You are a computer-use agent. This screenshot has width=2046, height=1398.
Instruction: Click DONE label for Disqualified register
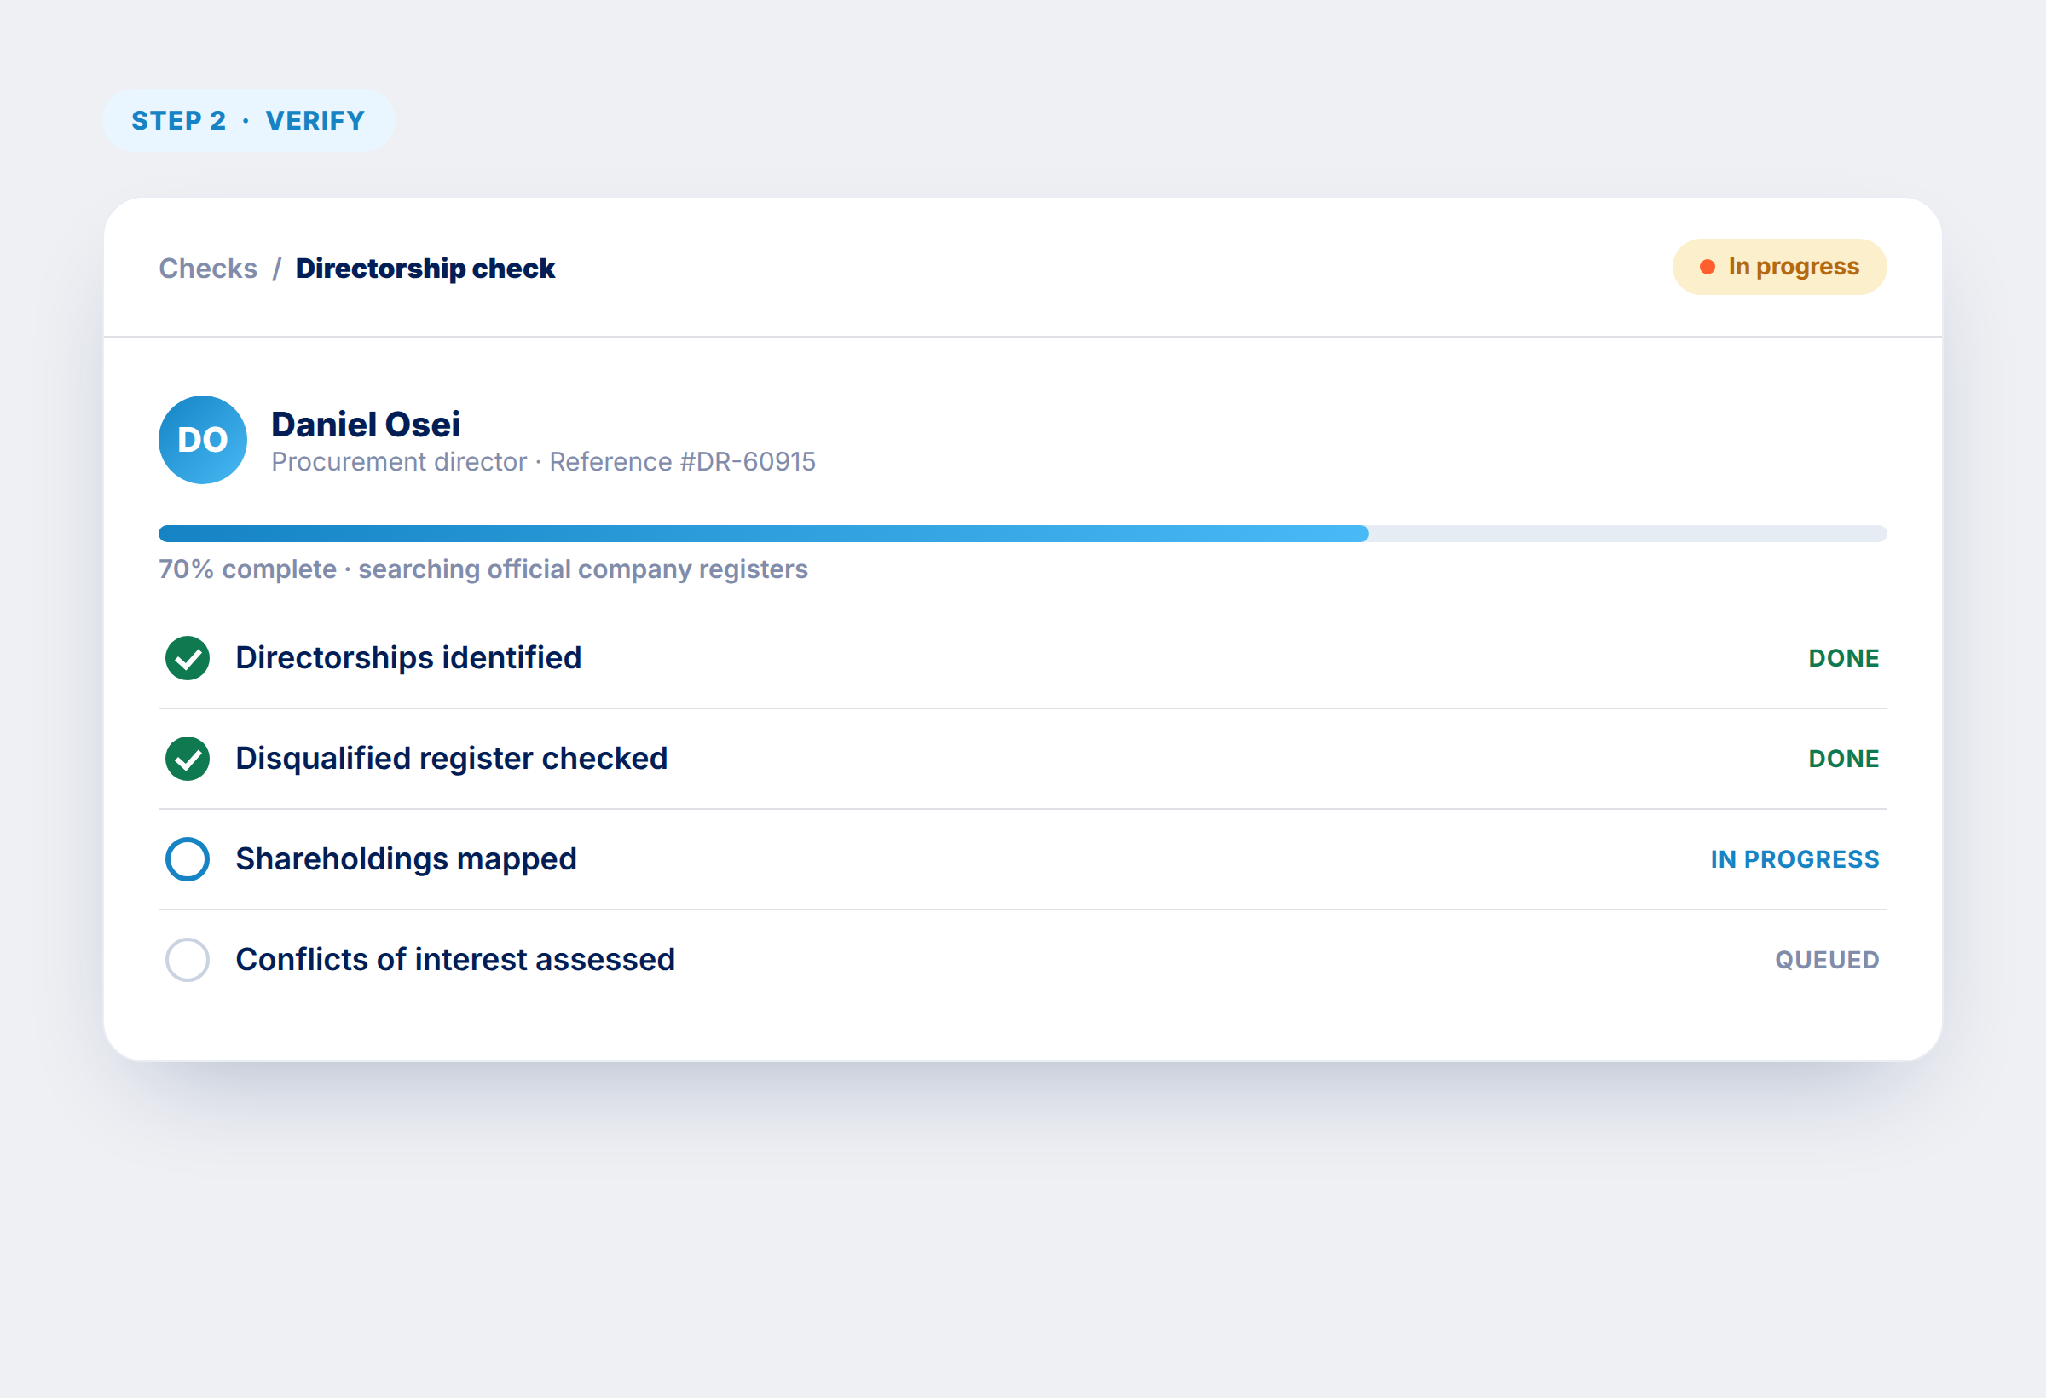click(1844, 759)
